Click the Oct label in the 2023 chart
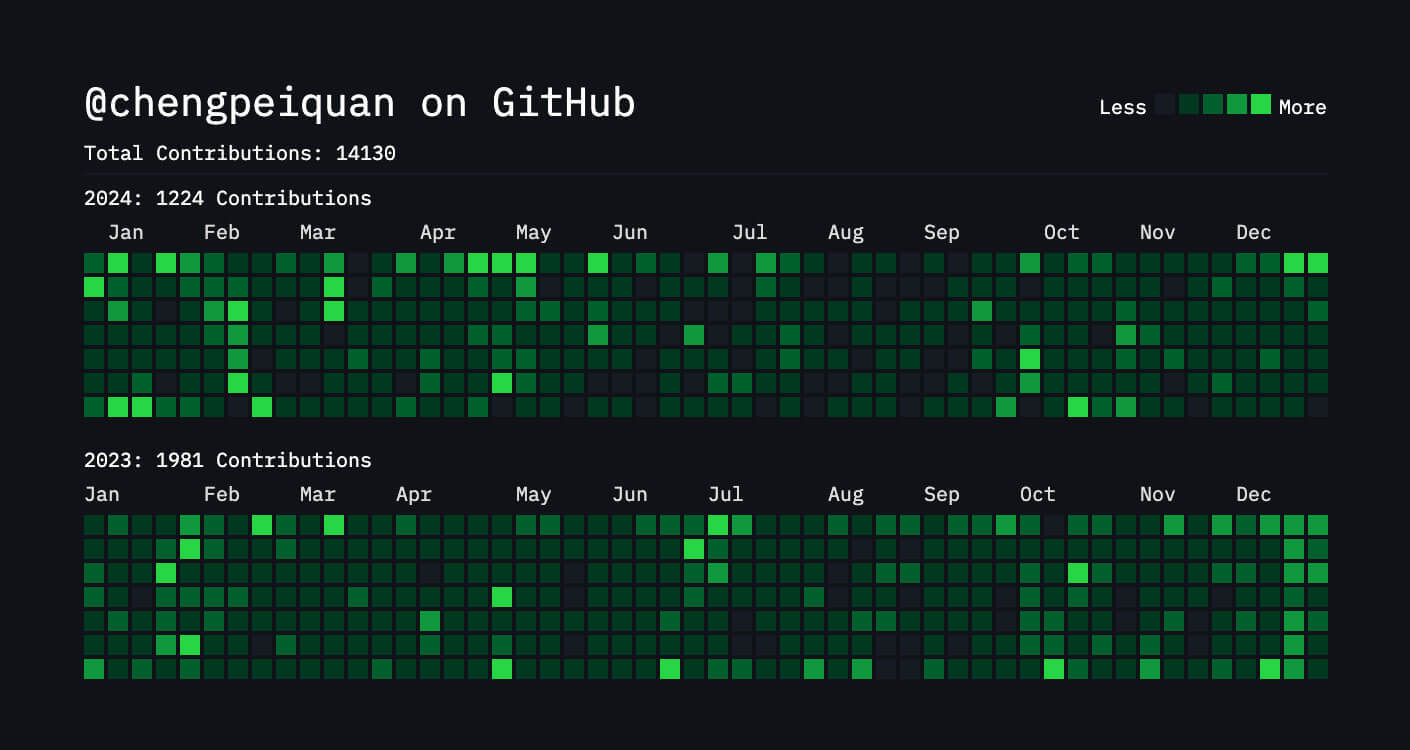The width and height of the screenshot is (1410, 750). pos(1038,494)
